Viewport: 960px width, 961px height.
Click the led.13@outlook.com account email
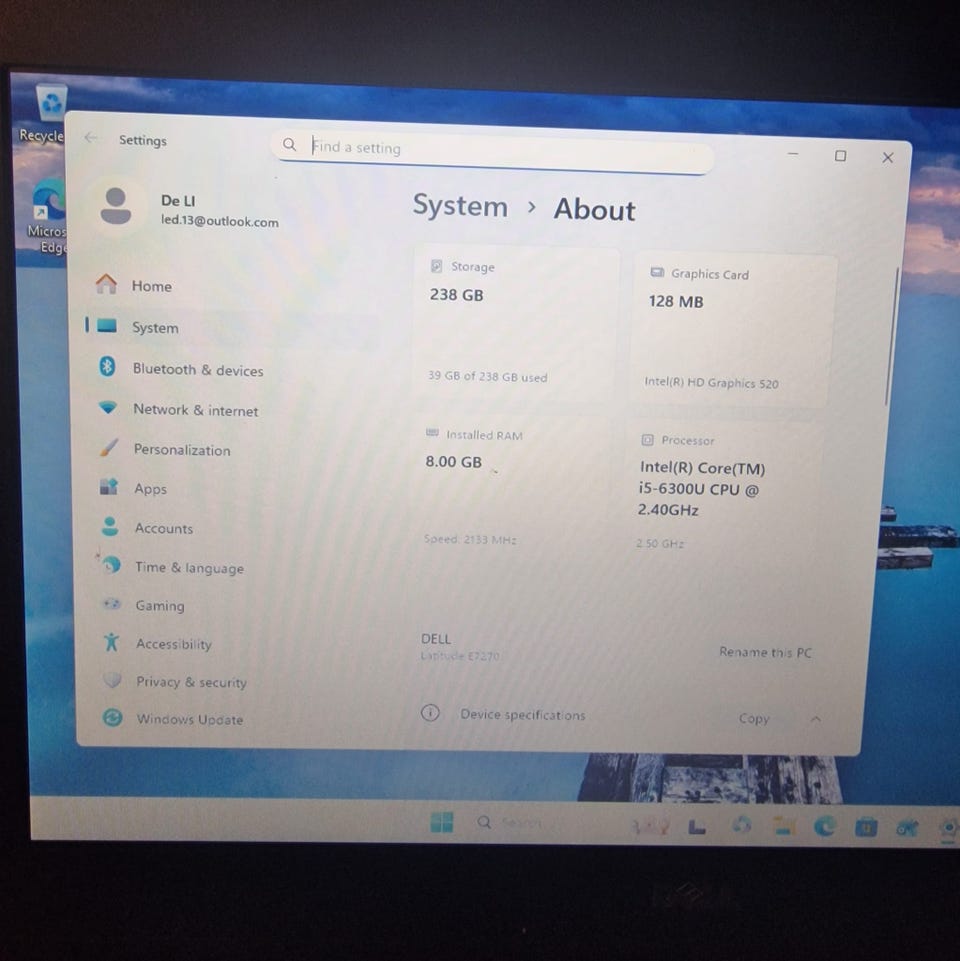coord(219,221)
